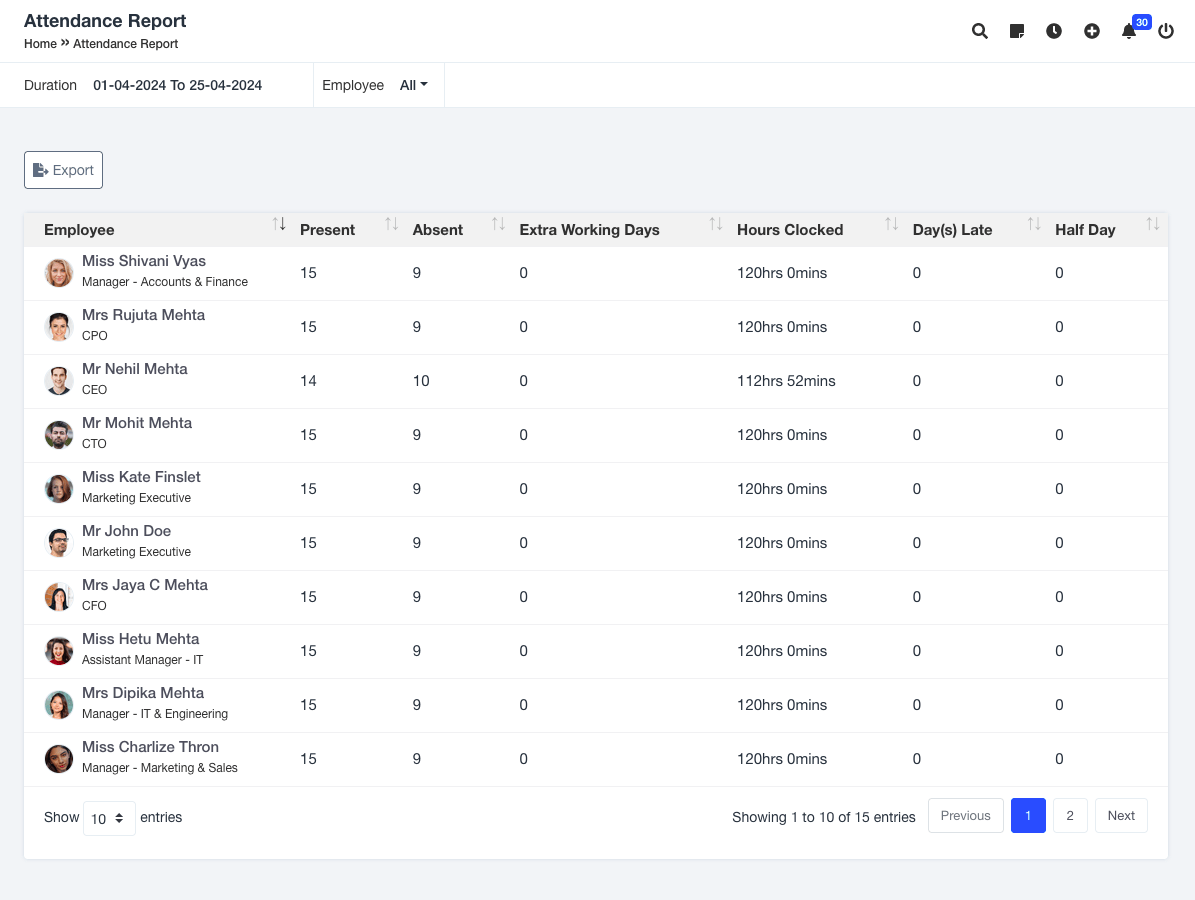Sort table by Employee column arrows
Screen dimensions: 1195x900
[x=279, y=225]
